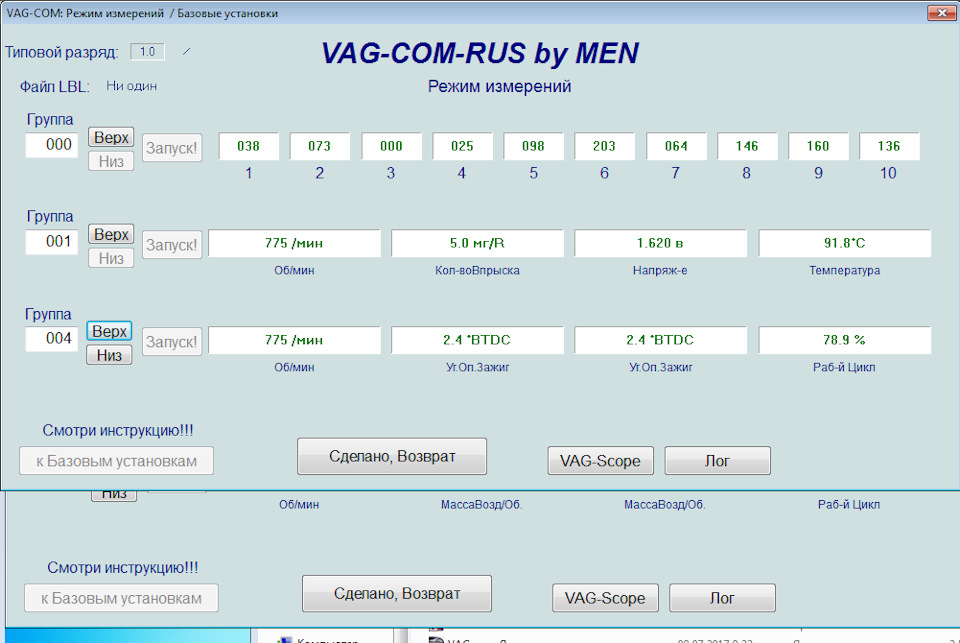Click the Кол-воВпрыска label
960x643 pixels.
pos(478,270)
